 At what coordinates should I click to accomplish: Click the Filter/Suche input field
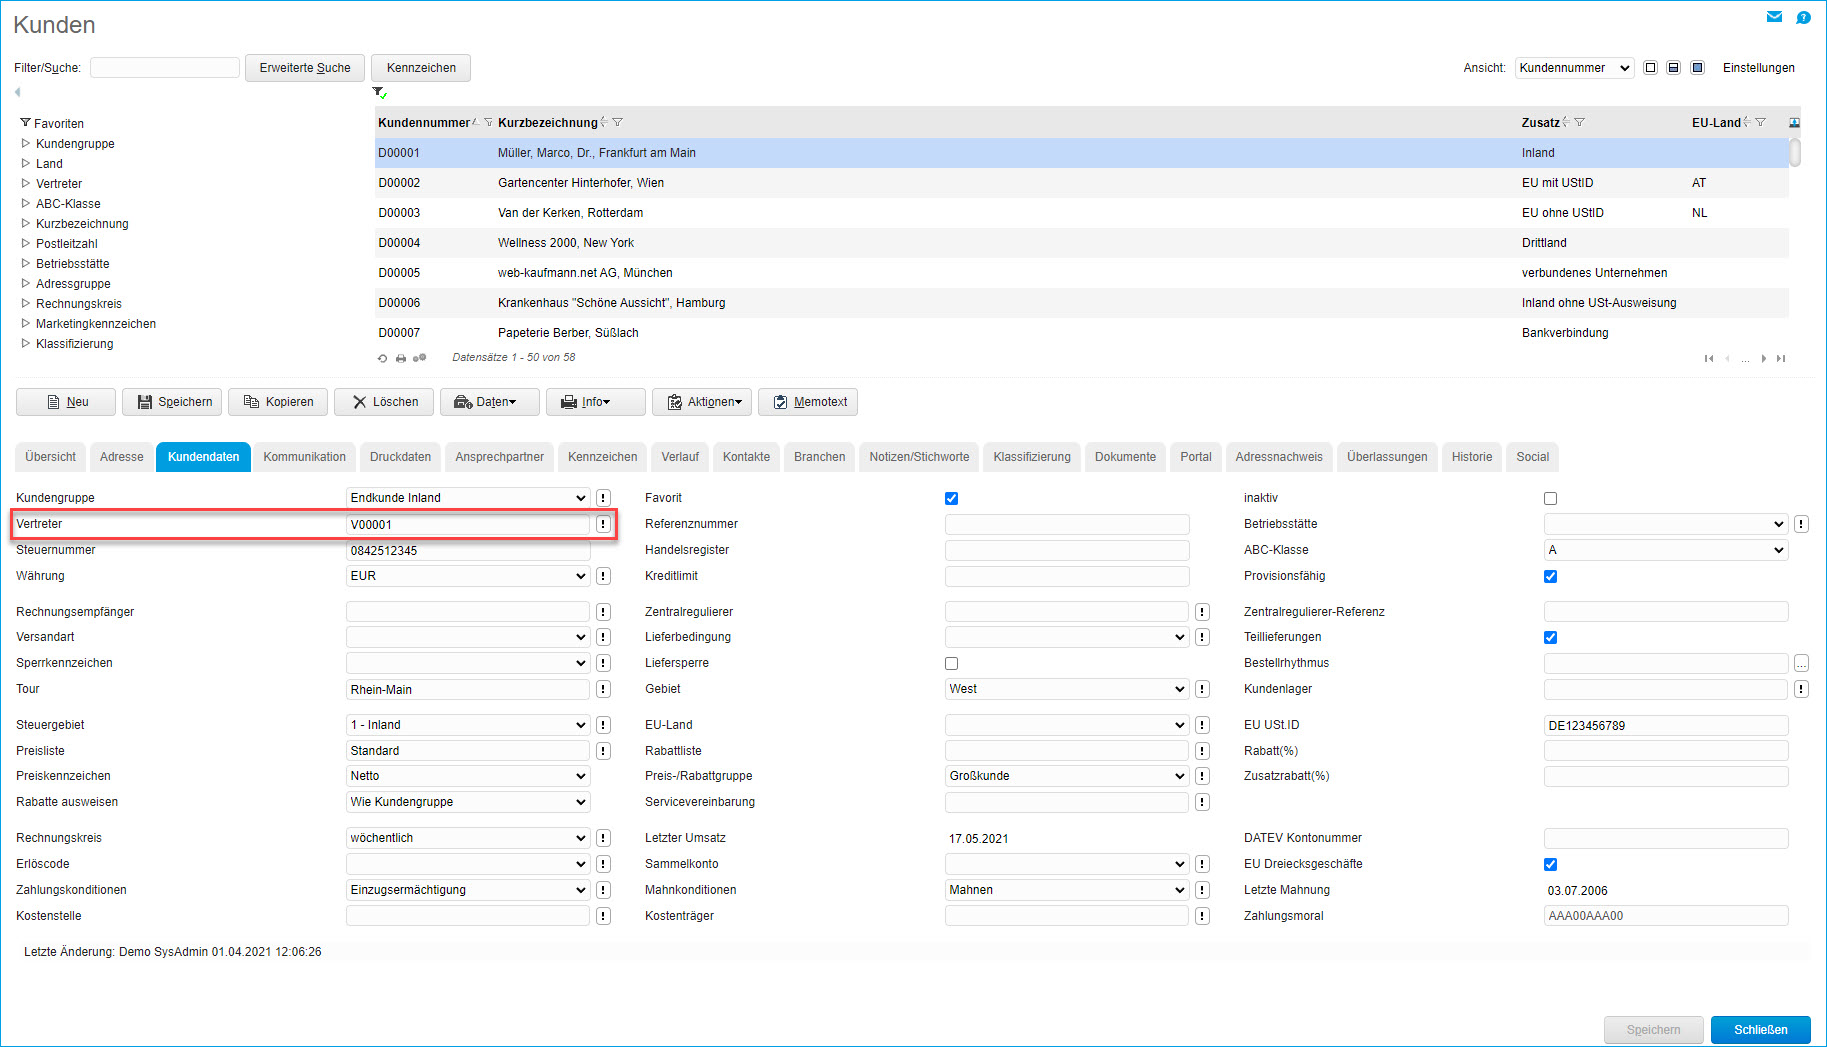165,67
